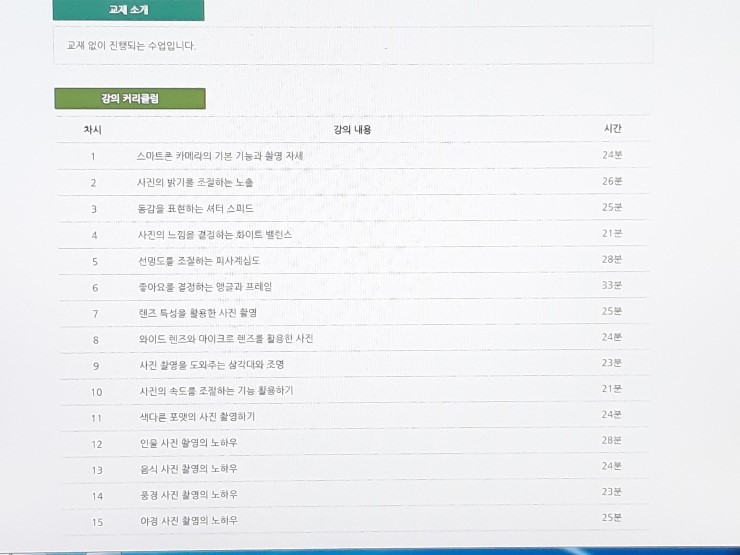Click lecture number 4 in 차시 column
Viewport: 740px width, 555px height.
tap(94, 235)
